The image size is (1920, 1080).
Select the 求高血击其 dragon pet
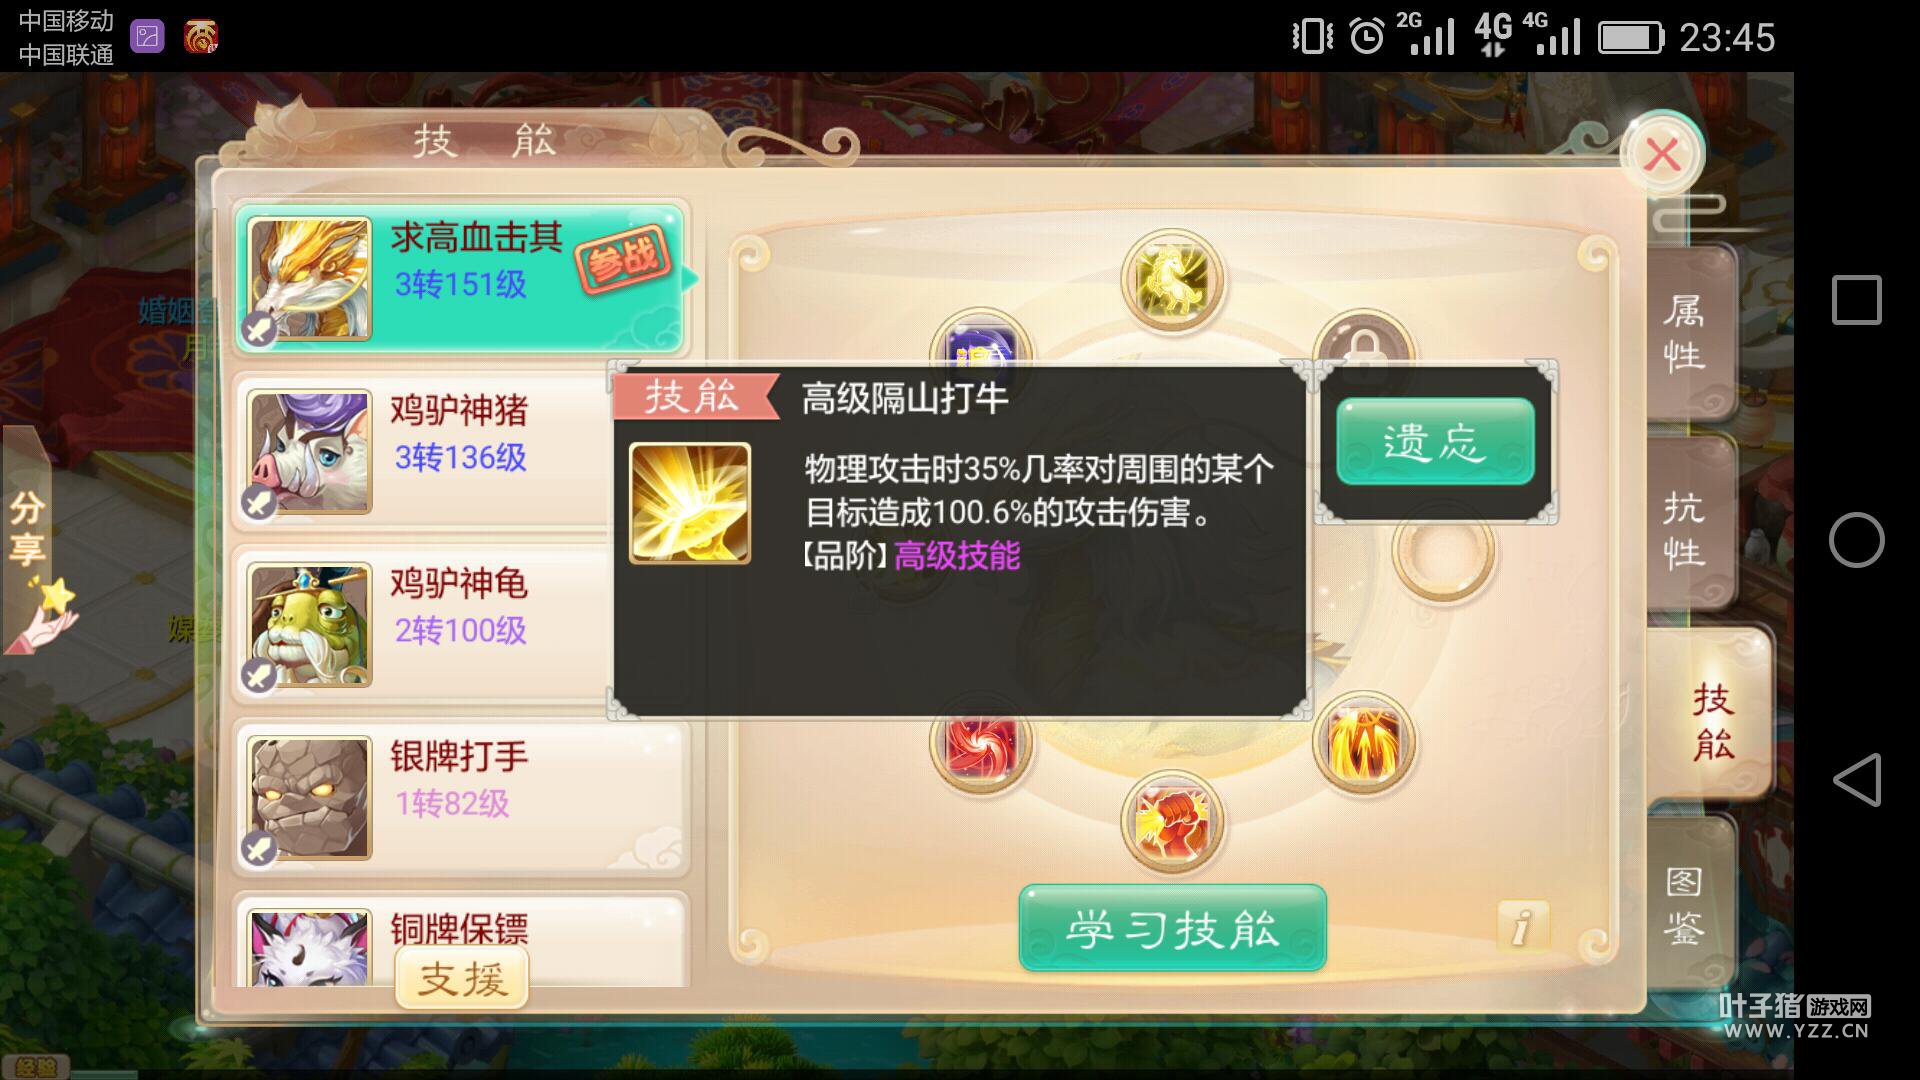[x=460, y=278]
